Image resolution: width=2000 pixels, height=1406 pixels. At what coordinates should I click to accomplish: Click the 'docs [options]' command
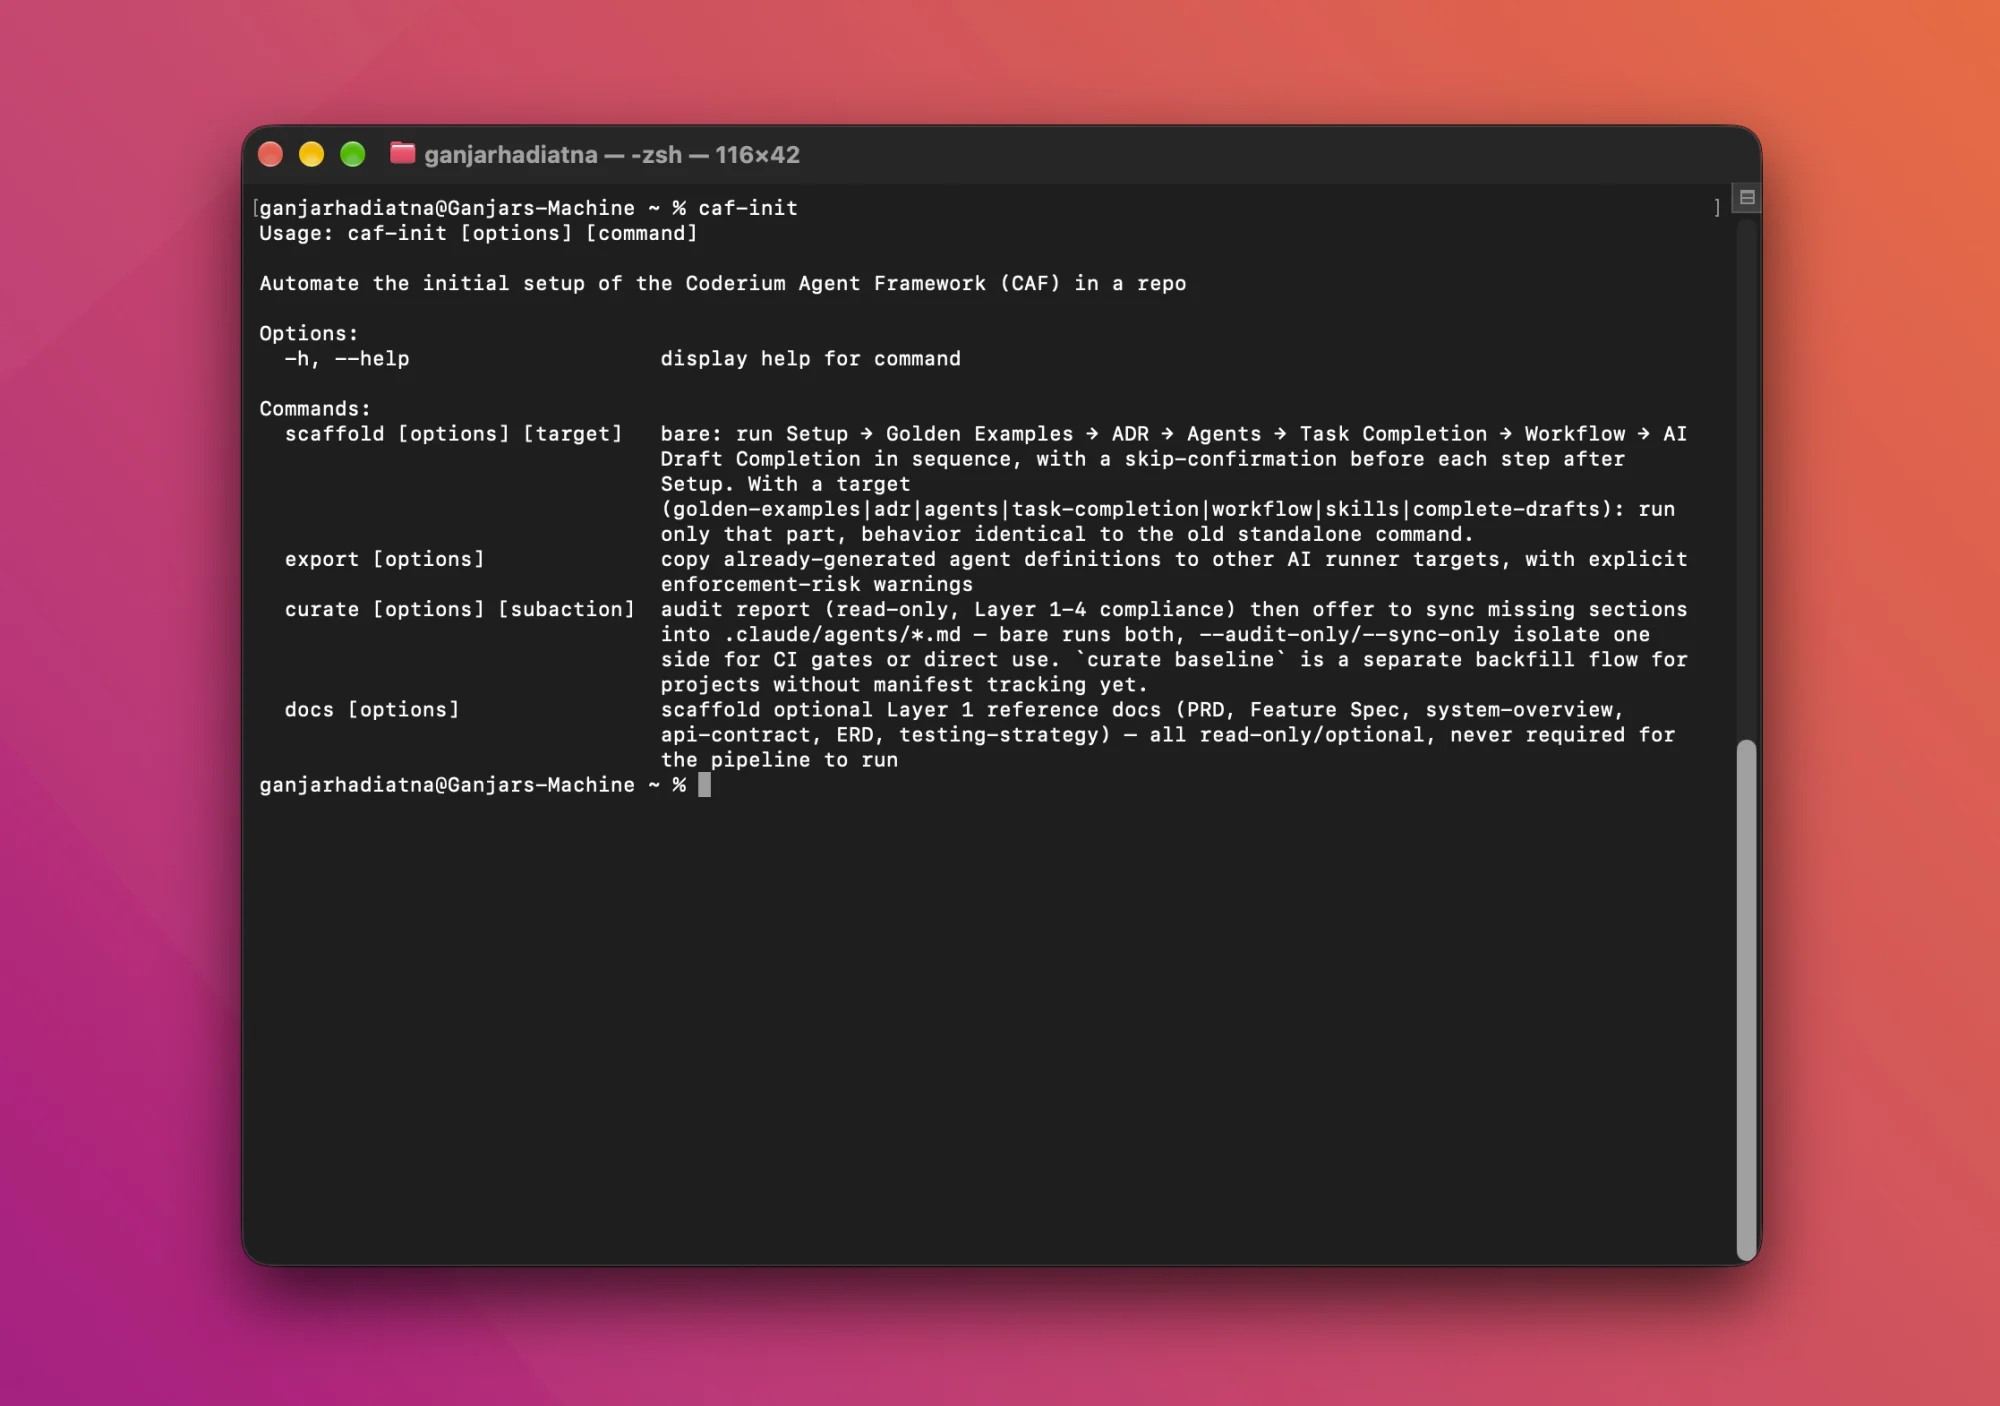[372, 709]
